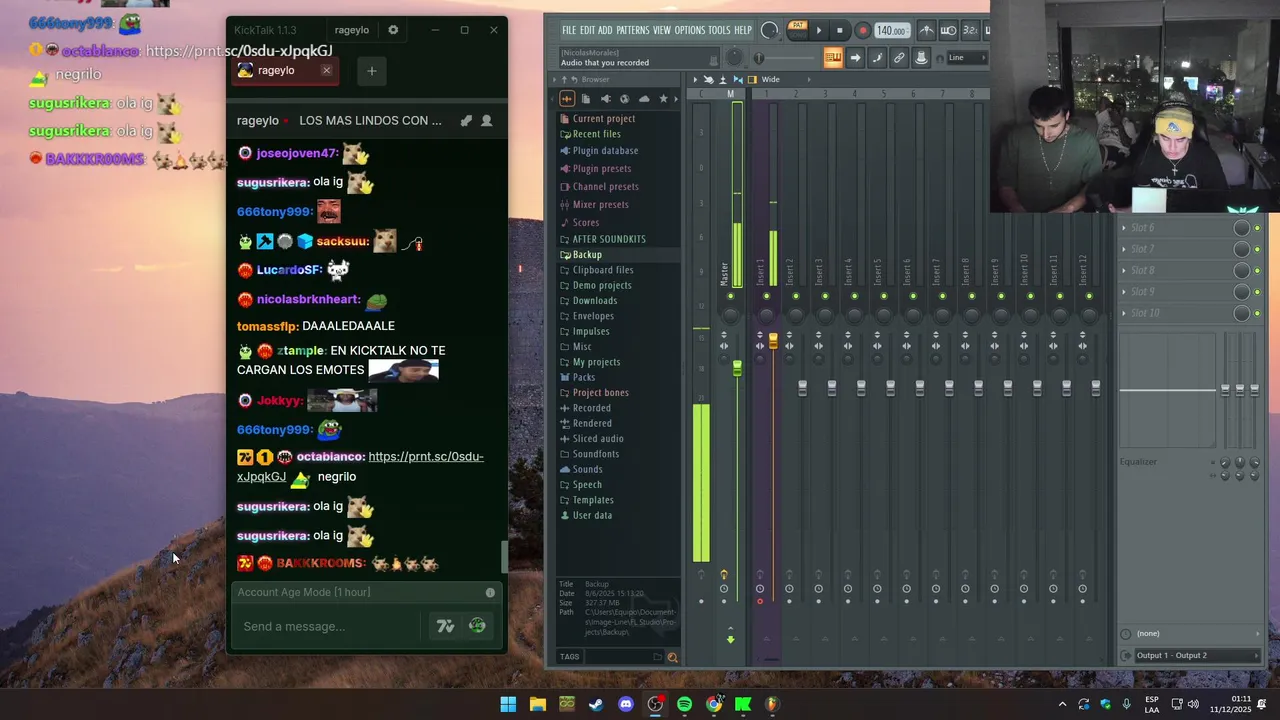Open Spotify from the taskbar
Viewport: 1280px width, 720px height.
[684, 704]
